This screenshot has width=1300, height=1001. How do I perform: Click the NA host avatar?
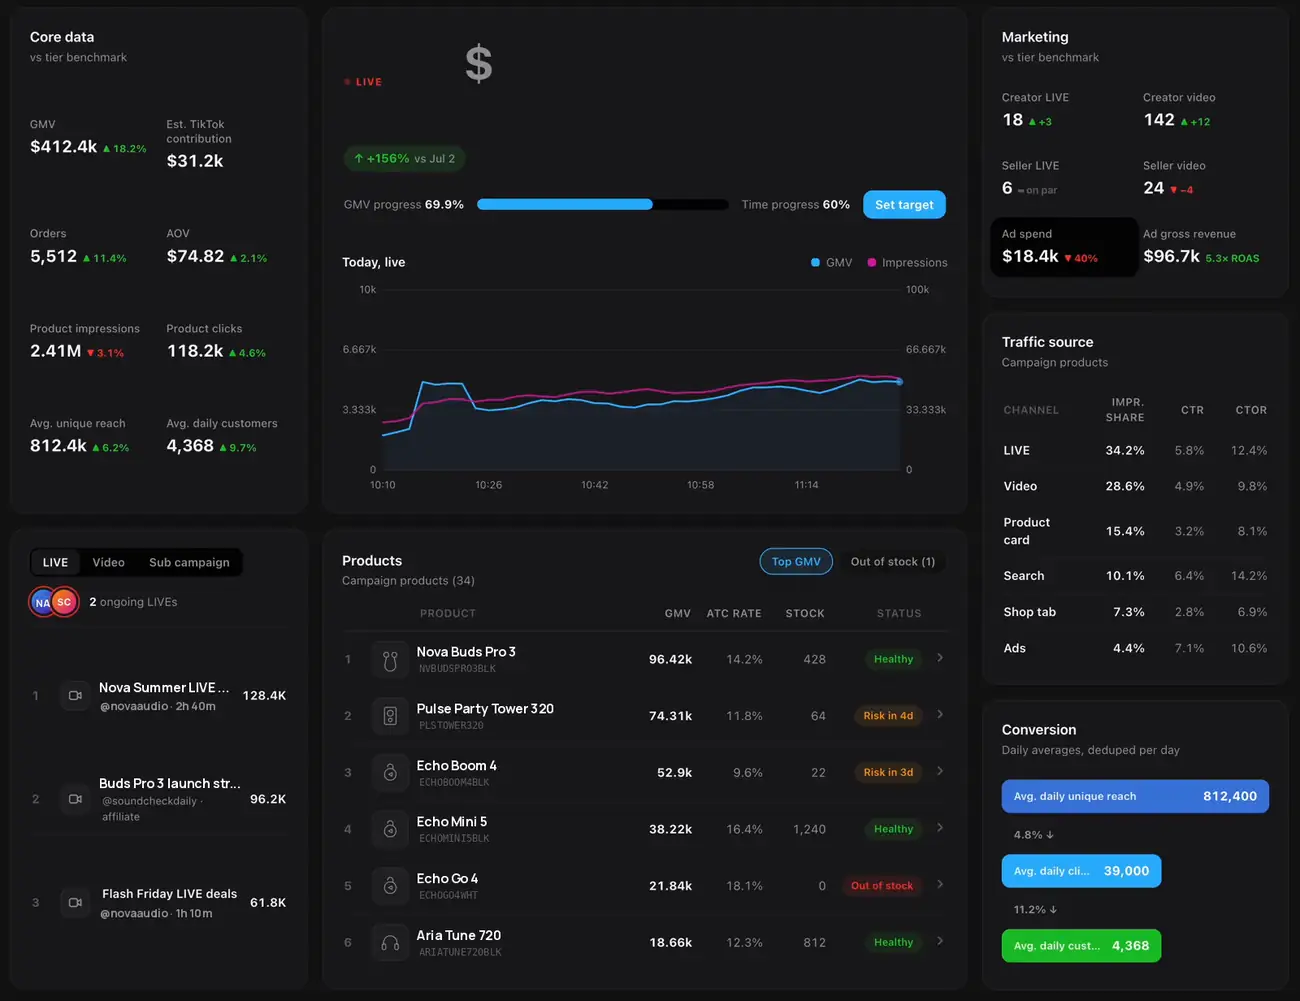point(42,602)
